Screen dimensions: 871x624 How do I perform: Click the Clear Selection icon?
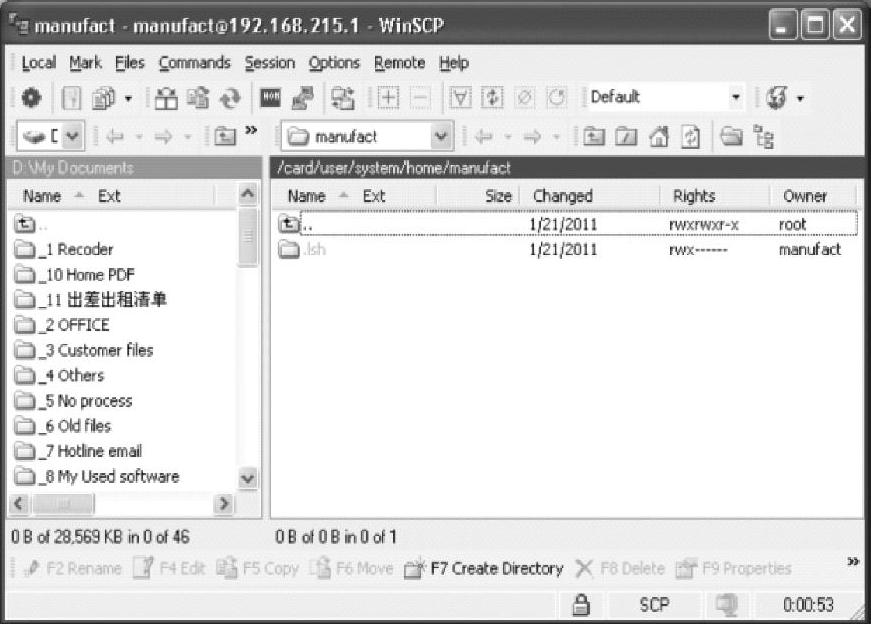point(524,98)
